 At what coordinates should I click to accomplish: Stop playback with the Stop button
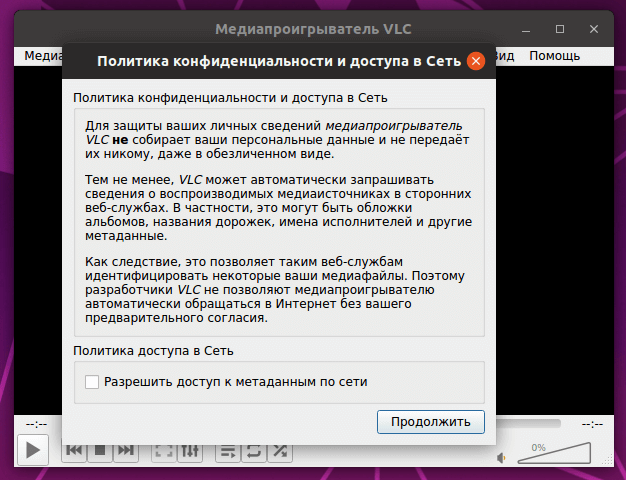point(100,450)
